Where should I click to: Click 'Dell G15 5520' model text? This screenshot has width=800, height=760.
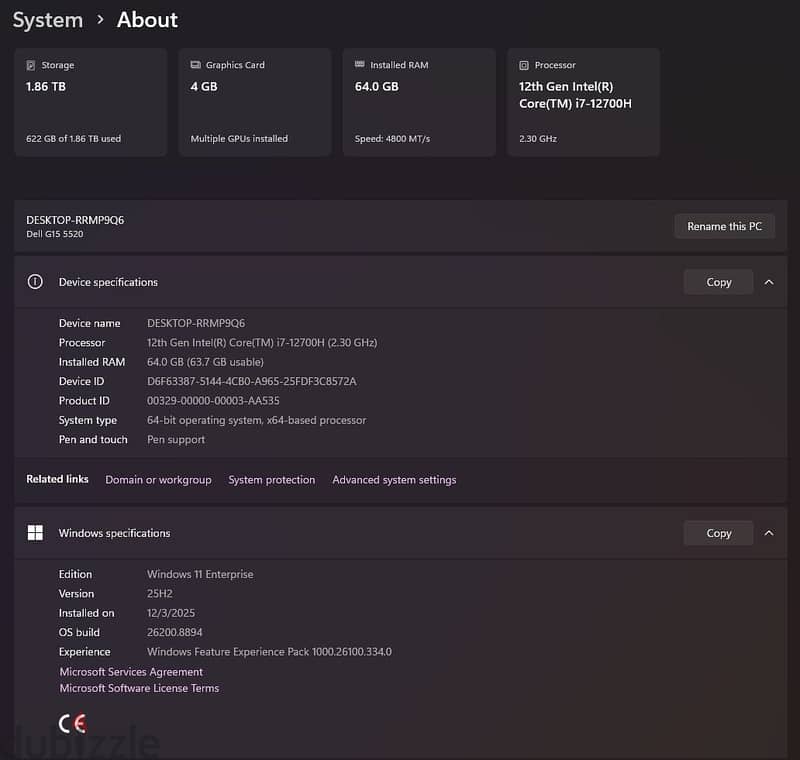(55, 234)
